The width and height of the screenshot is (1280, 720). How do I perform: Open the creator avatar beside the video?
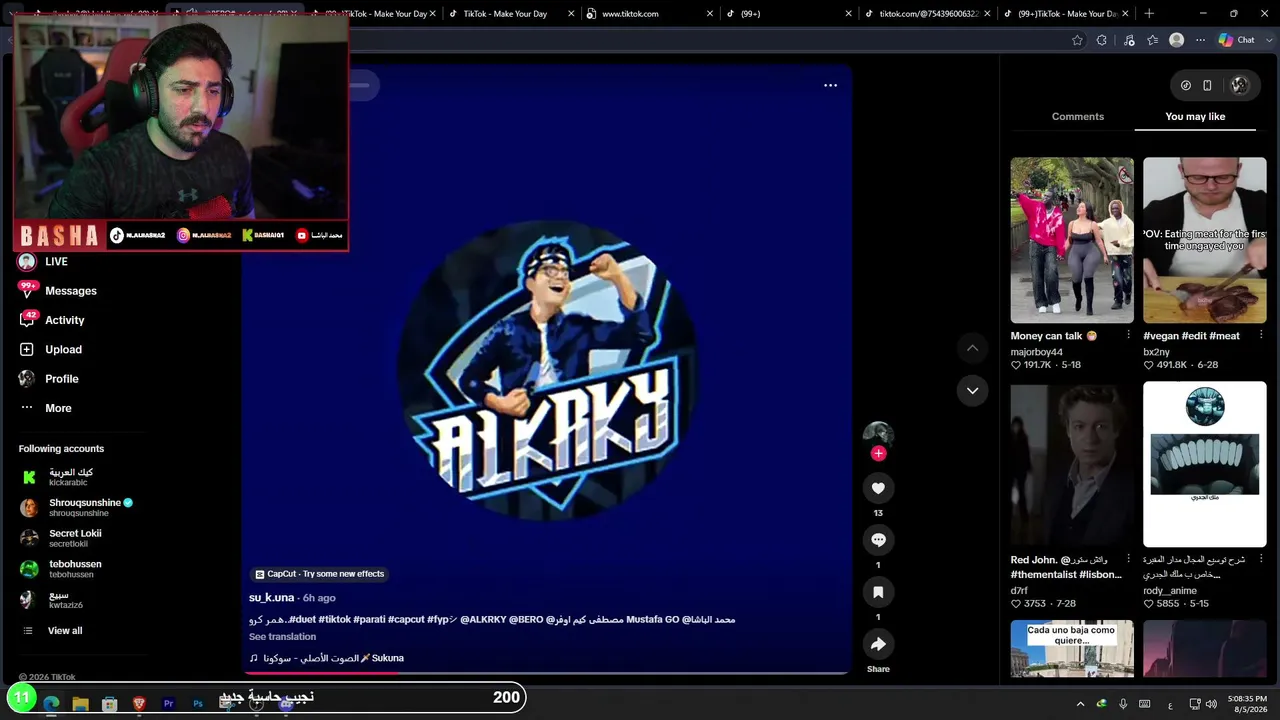point(878,434)
